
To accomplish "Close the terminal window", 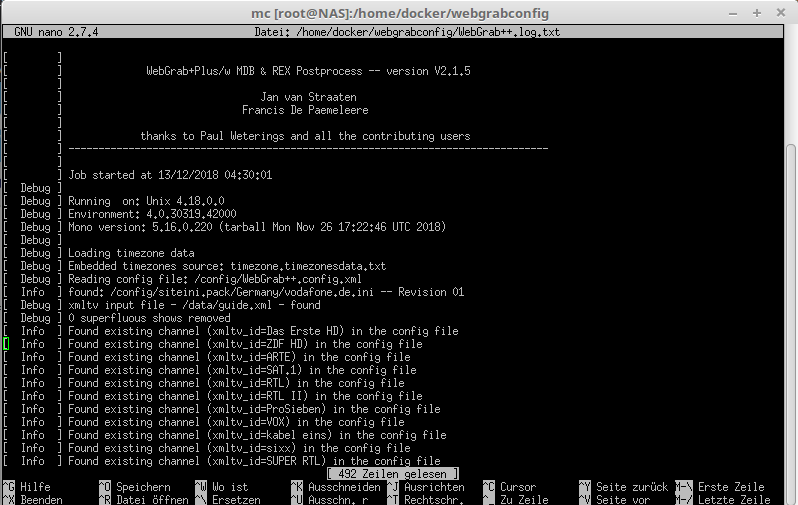I will pos(781,13).
